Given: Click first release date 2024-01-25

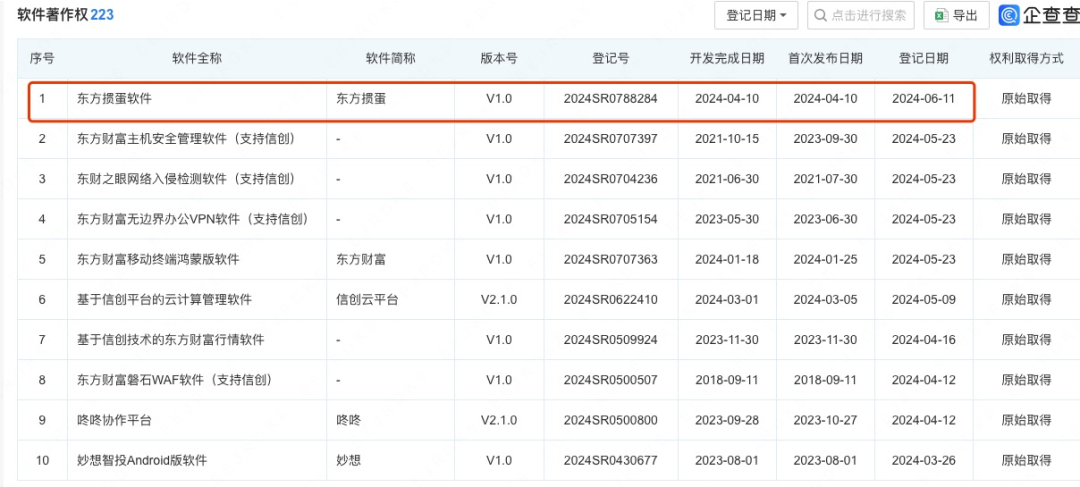Looking at the screenshot, I should [825, 260].
